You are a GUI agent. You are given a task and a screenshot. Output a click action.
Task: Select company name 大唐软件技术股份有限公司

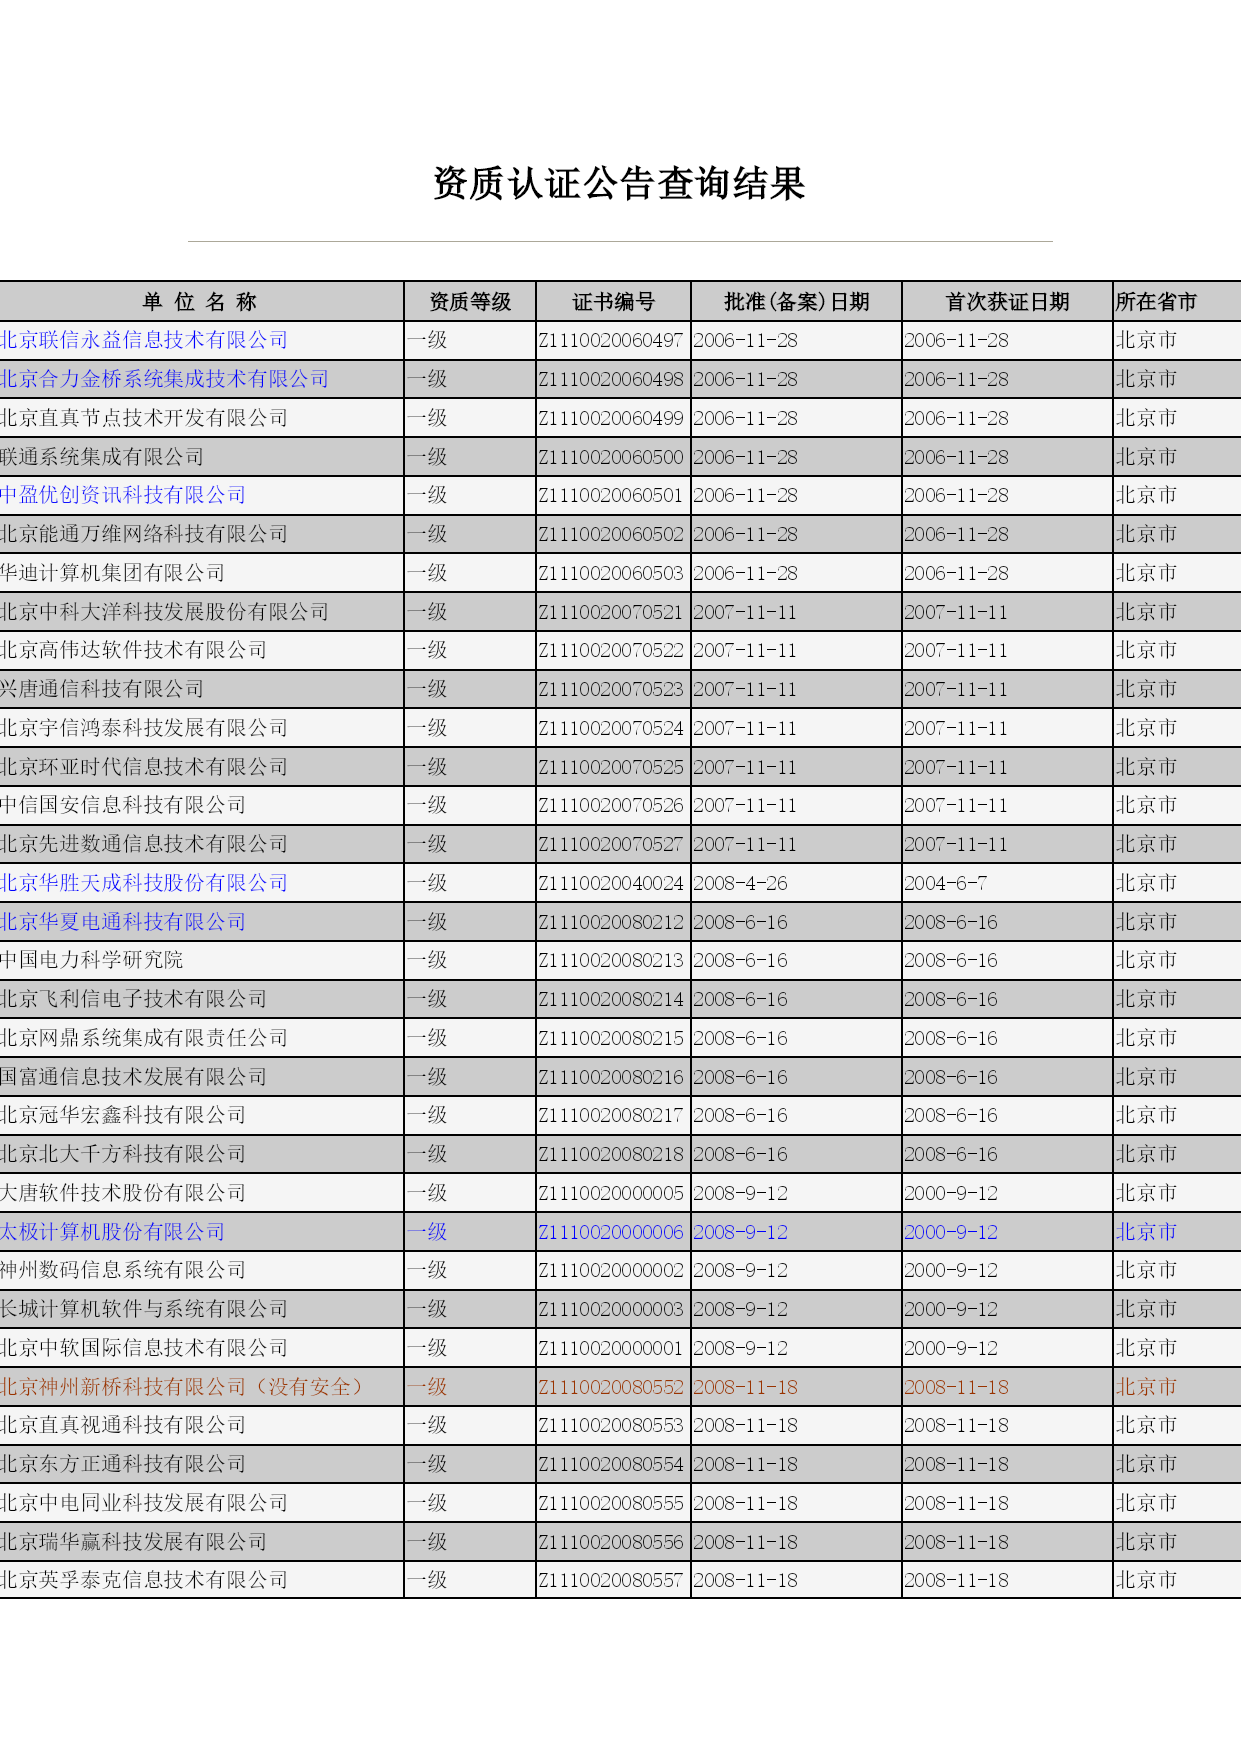click(x=123, y=1193)
